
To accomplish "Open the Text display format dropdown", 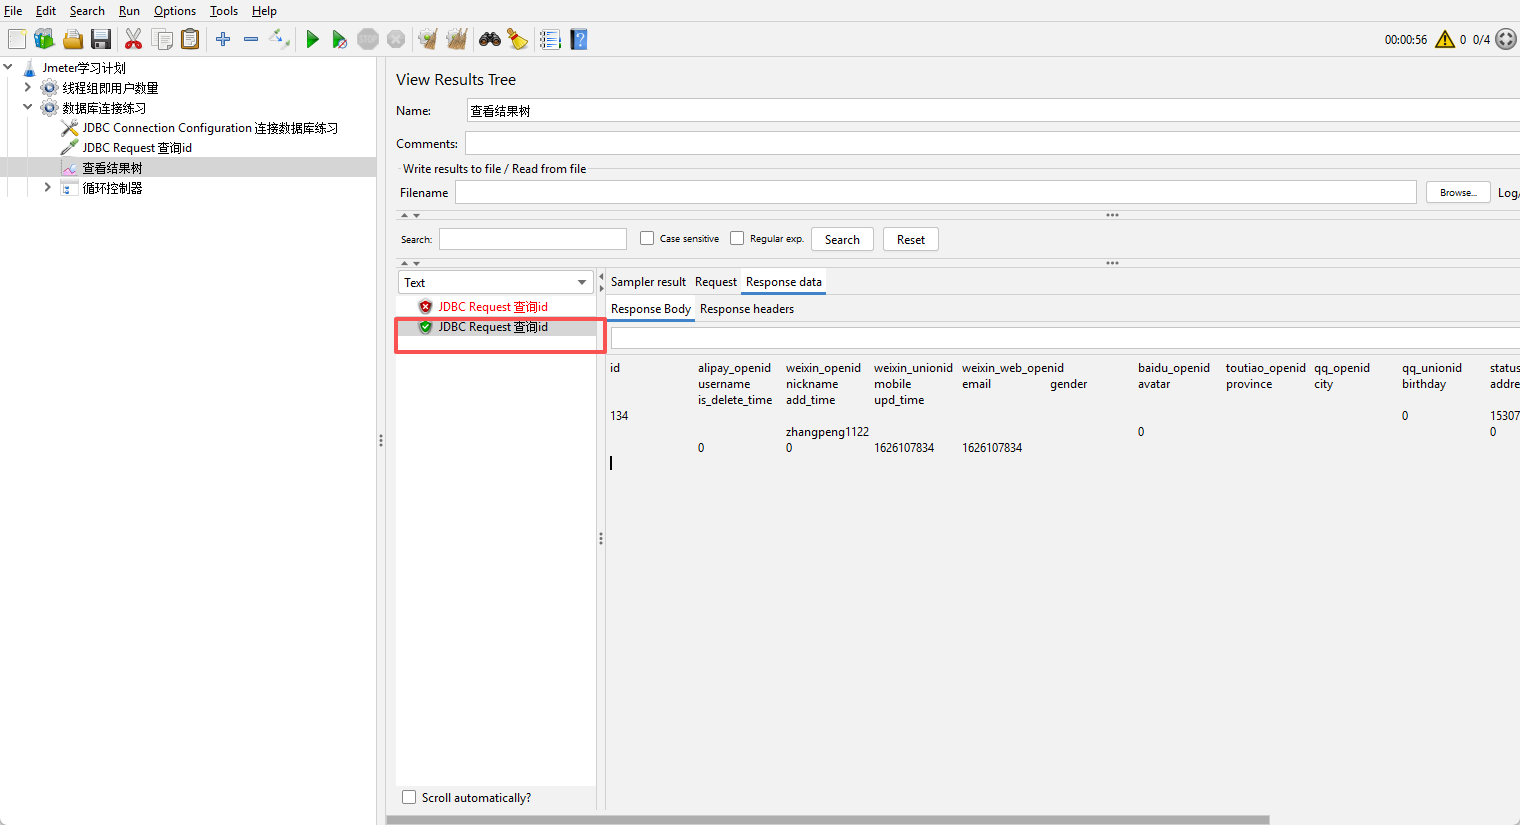I will (495, 282).
